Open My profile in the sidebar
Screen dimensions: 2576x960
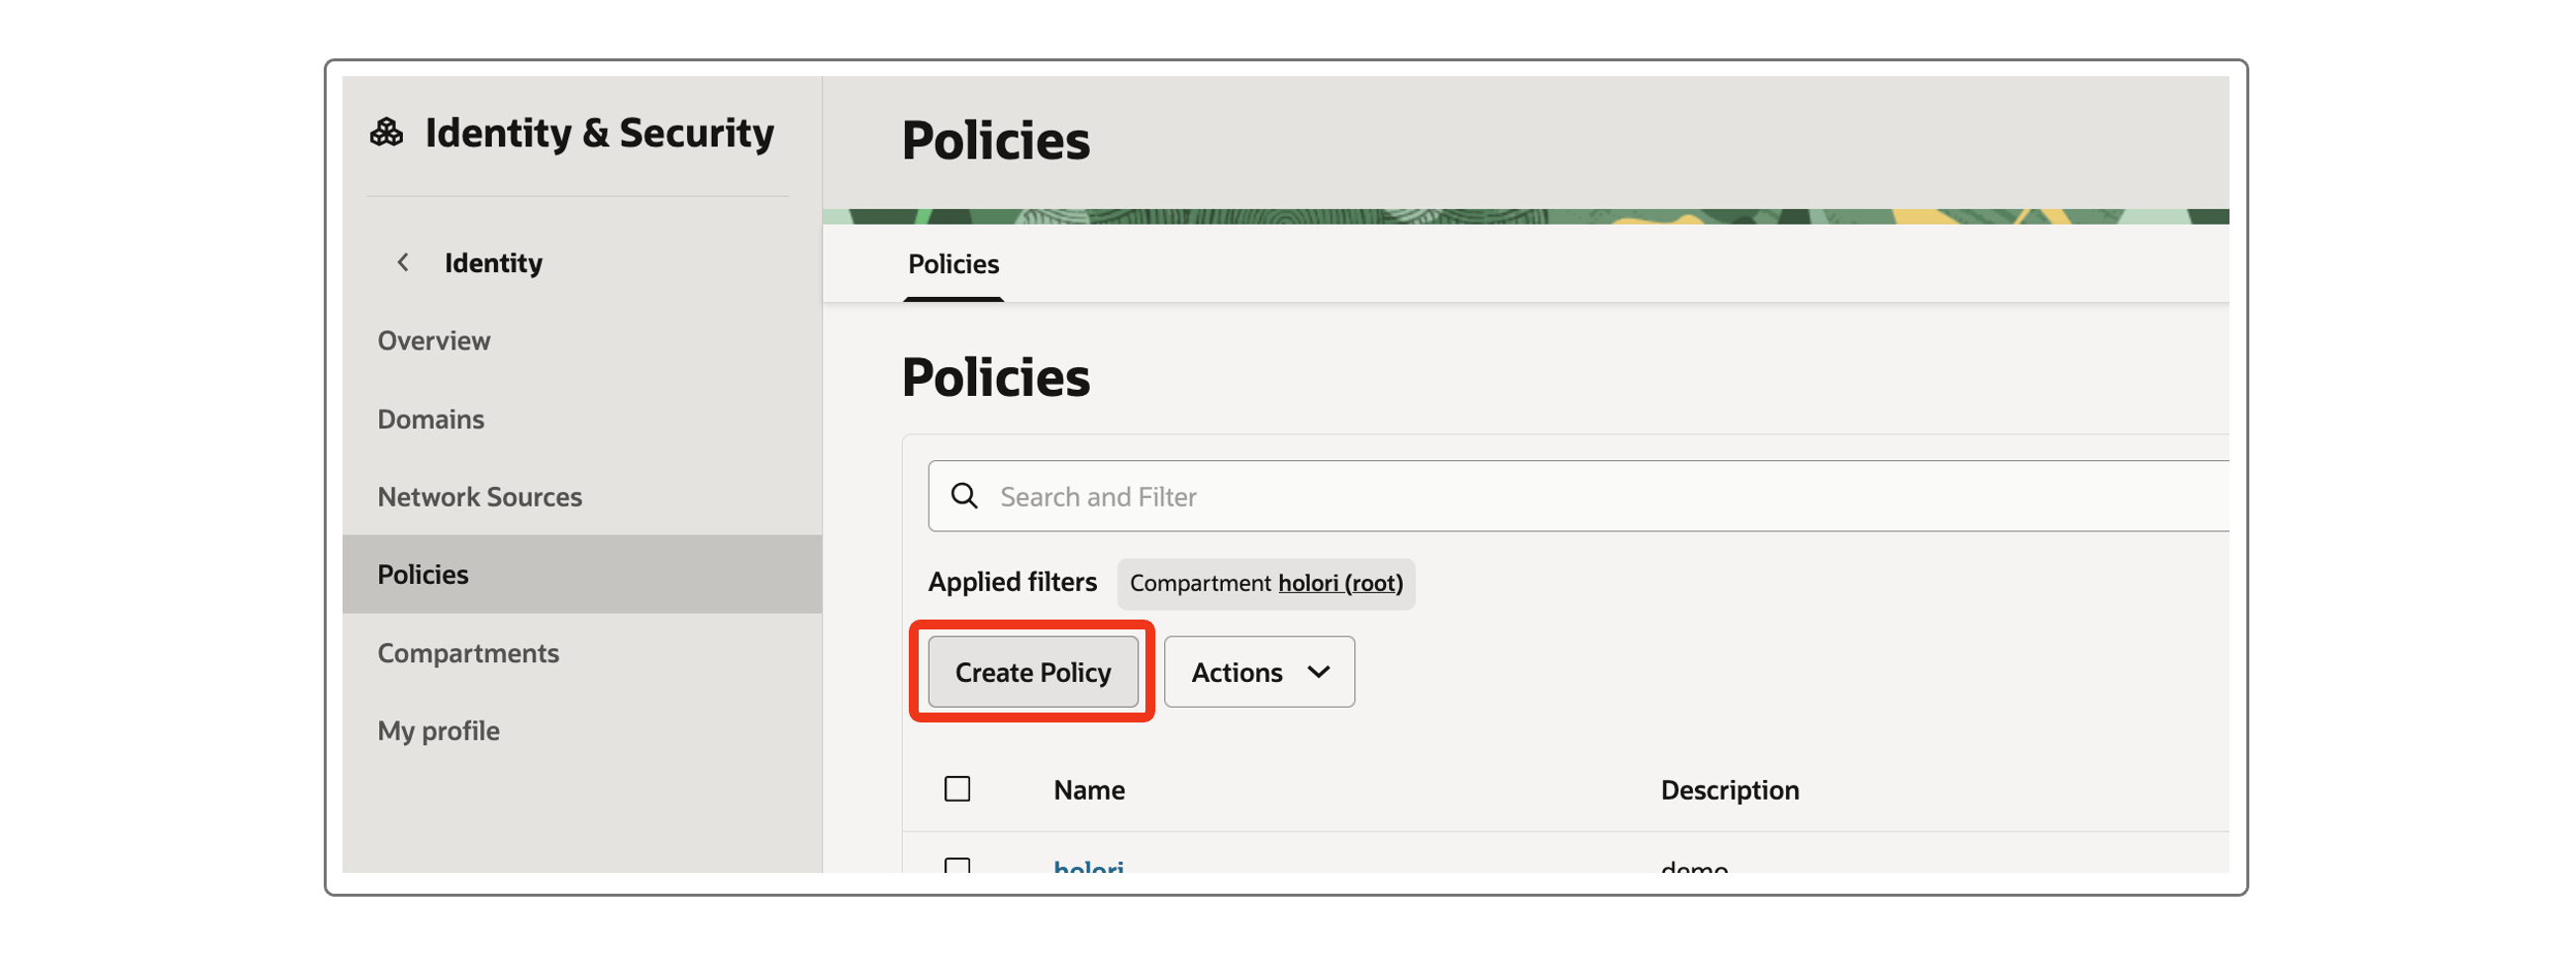tap(438, 731)
